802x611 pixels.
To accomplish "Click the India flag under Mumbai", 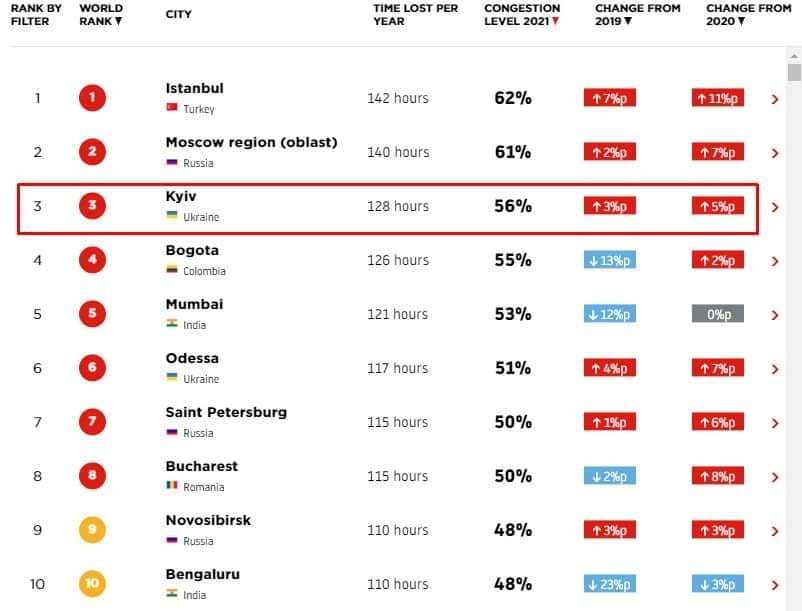I will pos(172,323).
